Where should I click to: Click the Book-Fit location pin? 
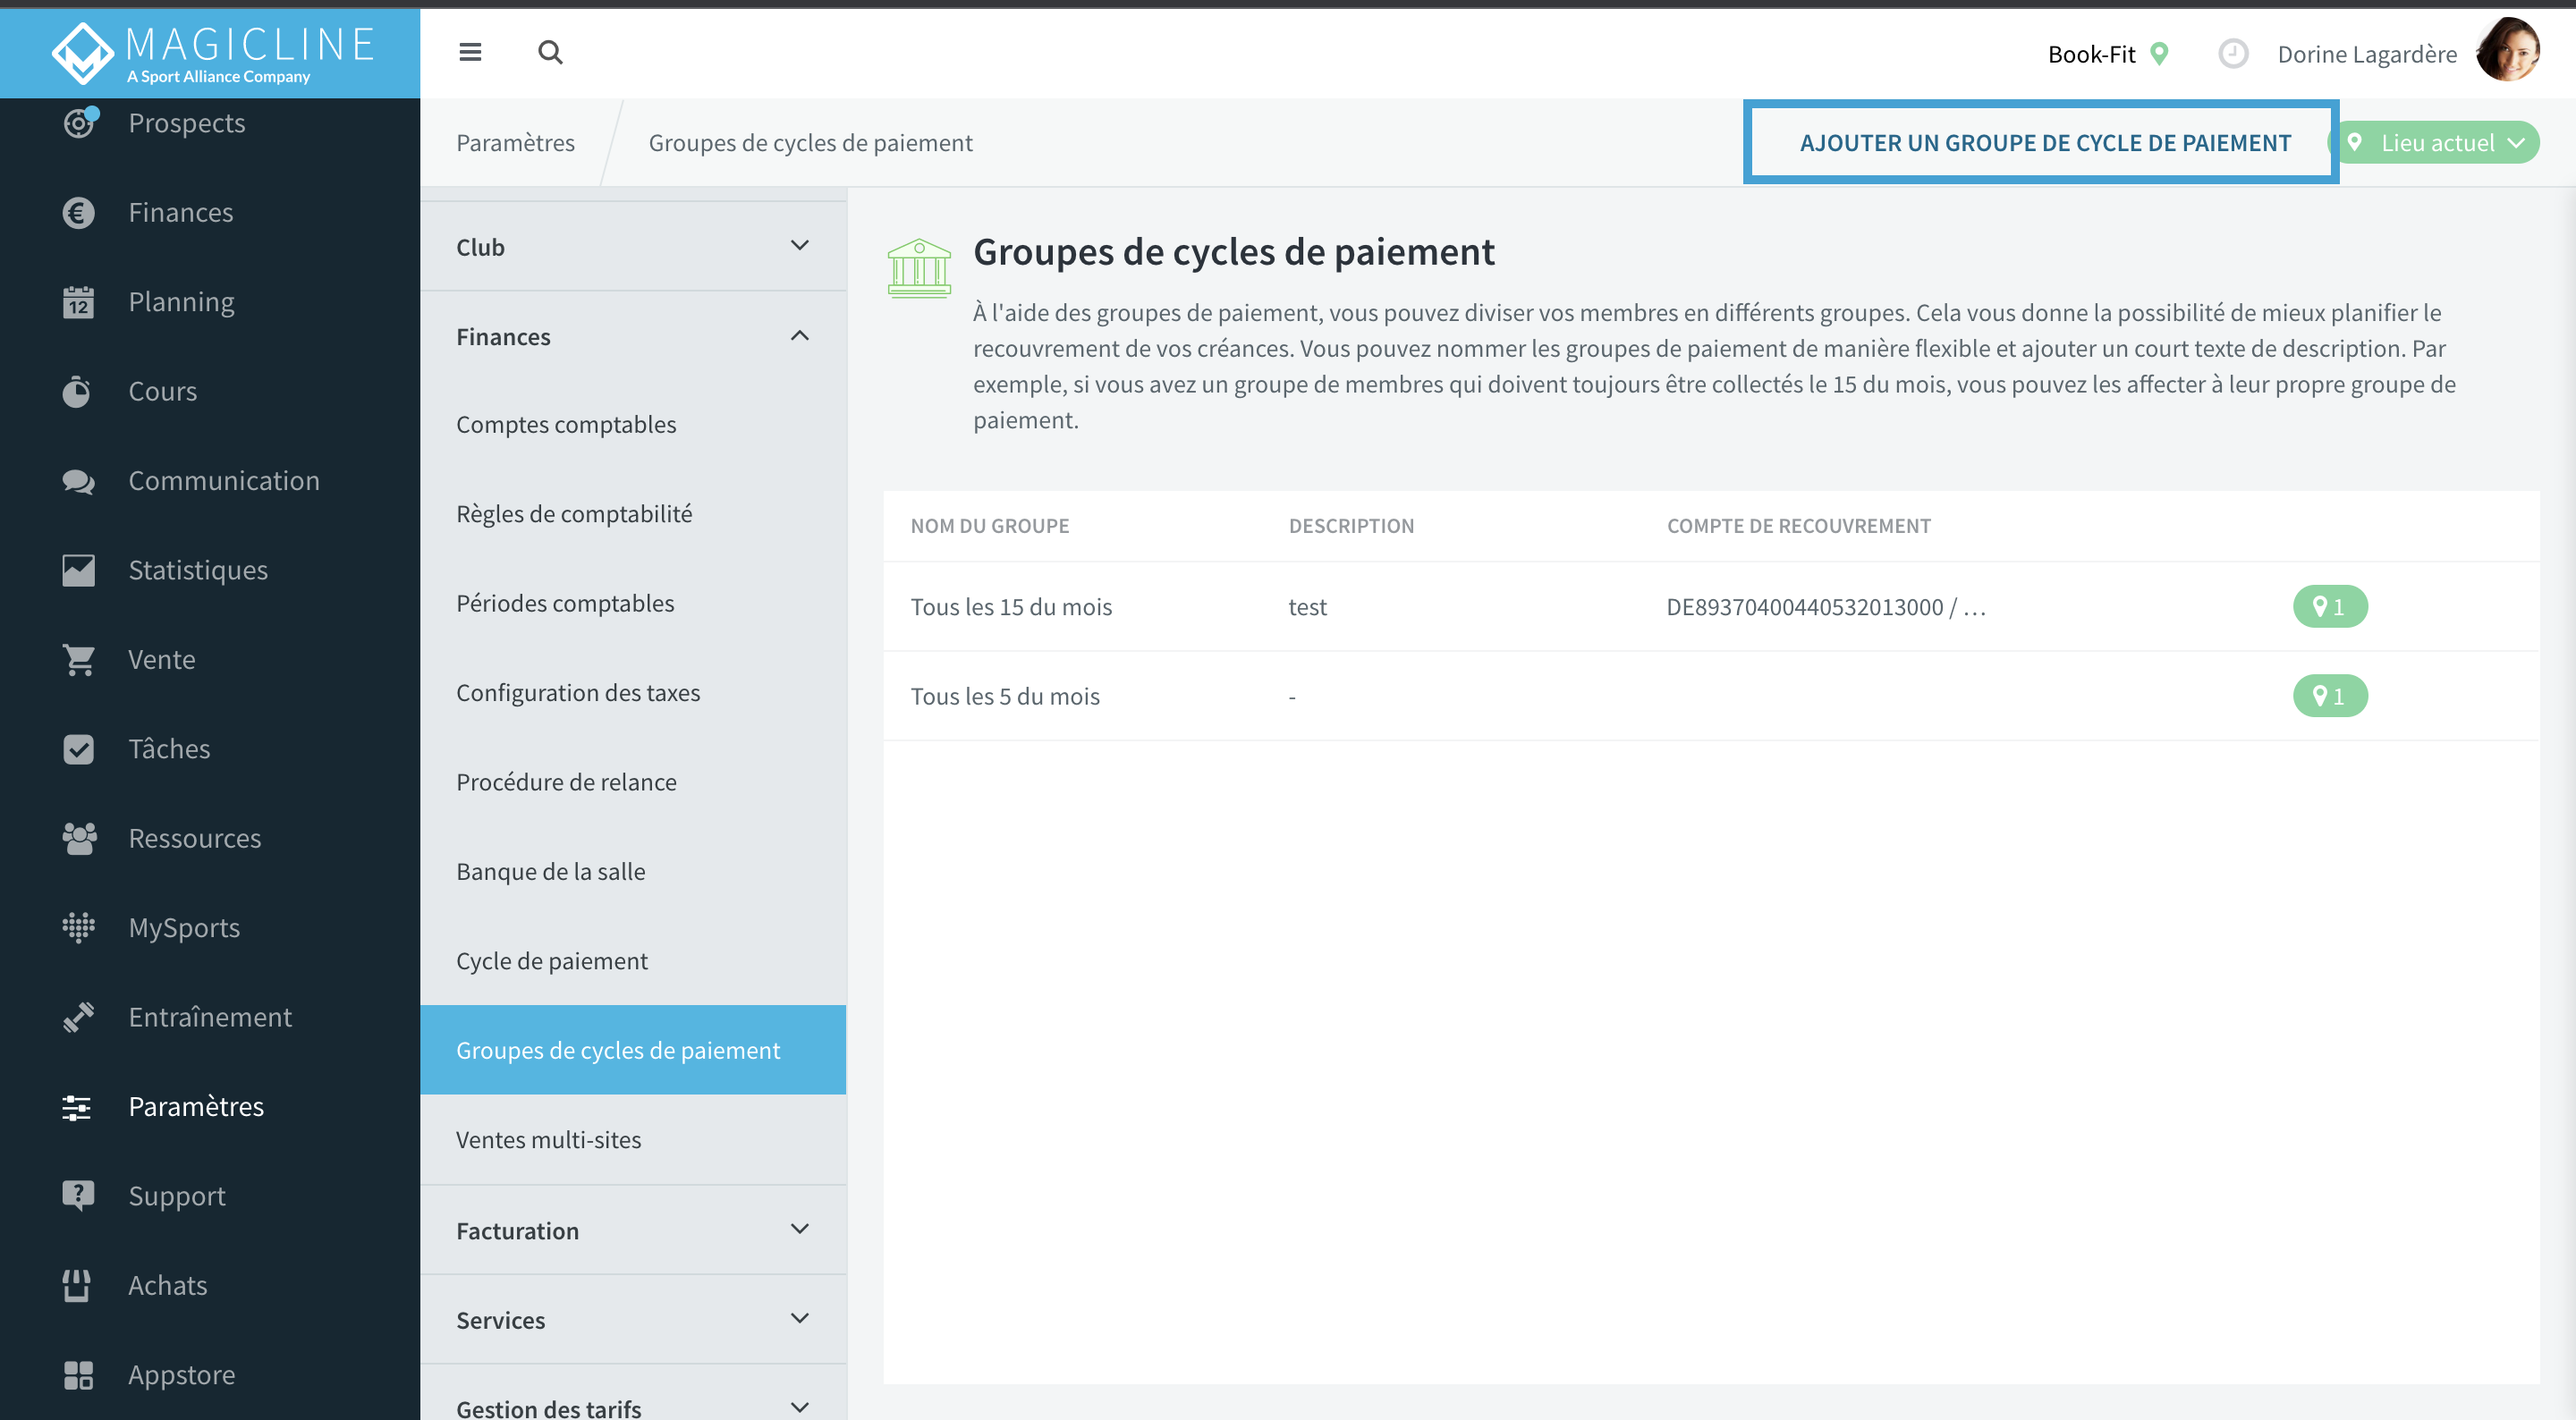tap(2160, 54)
